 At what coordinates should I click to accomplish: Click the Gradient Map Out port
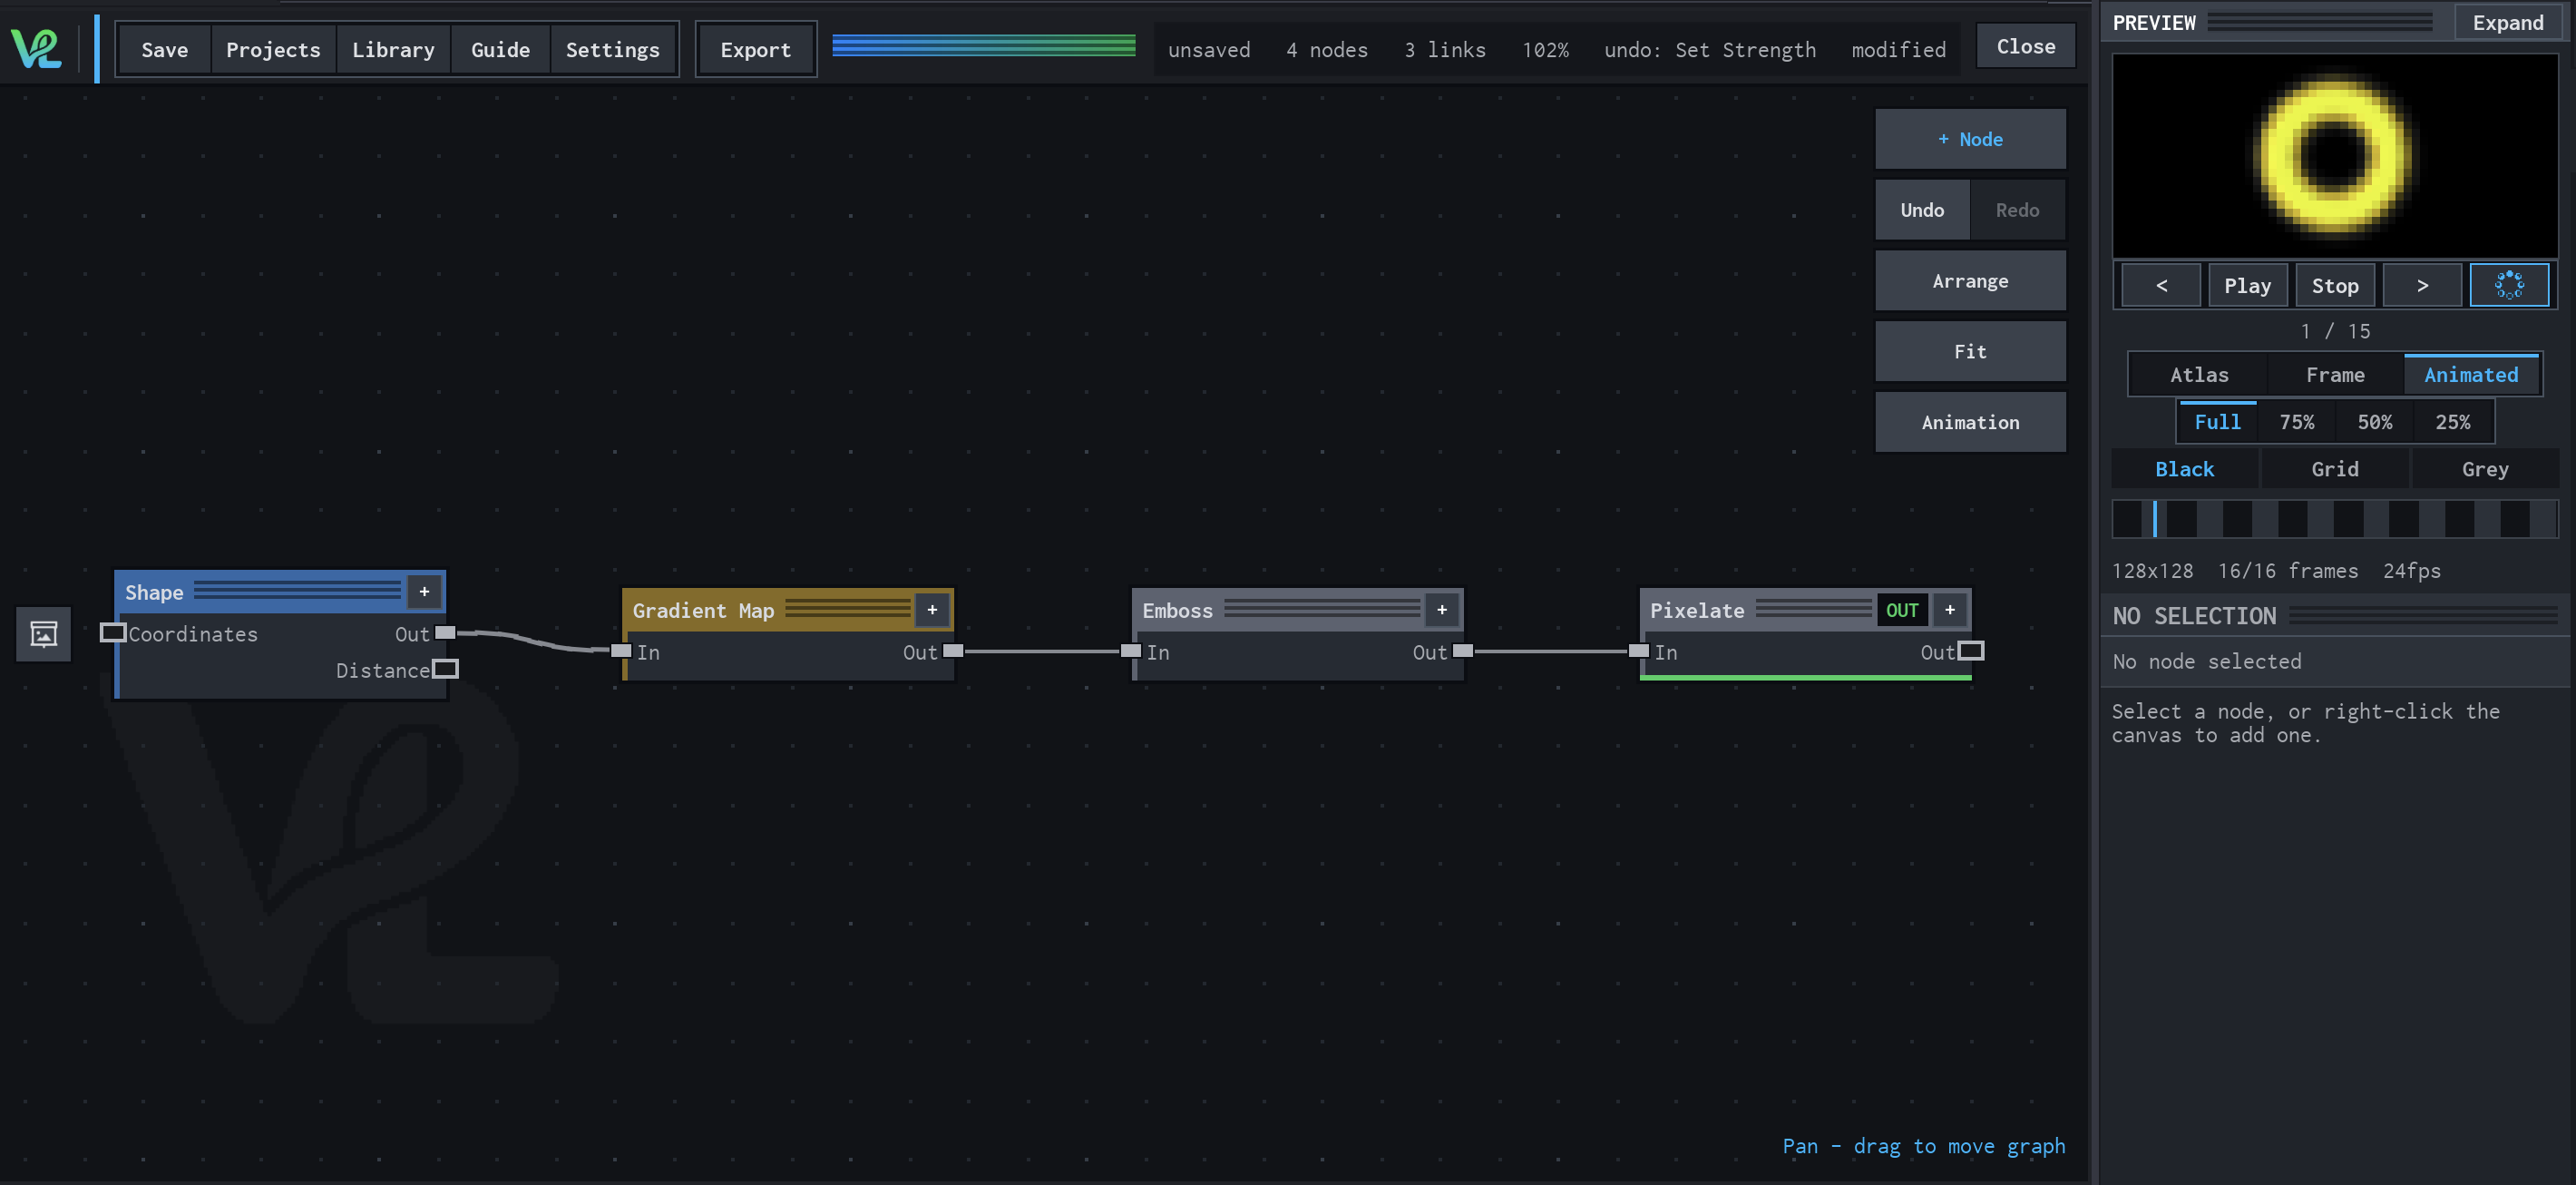click(953, 651)
